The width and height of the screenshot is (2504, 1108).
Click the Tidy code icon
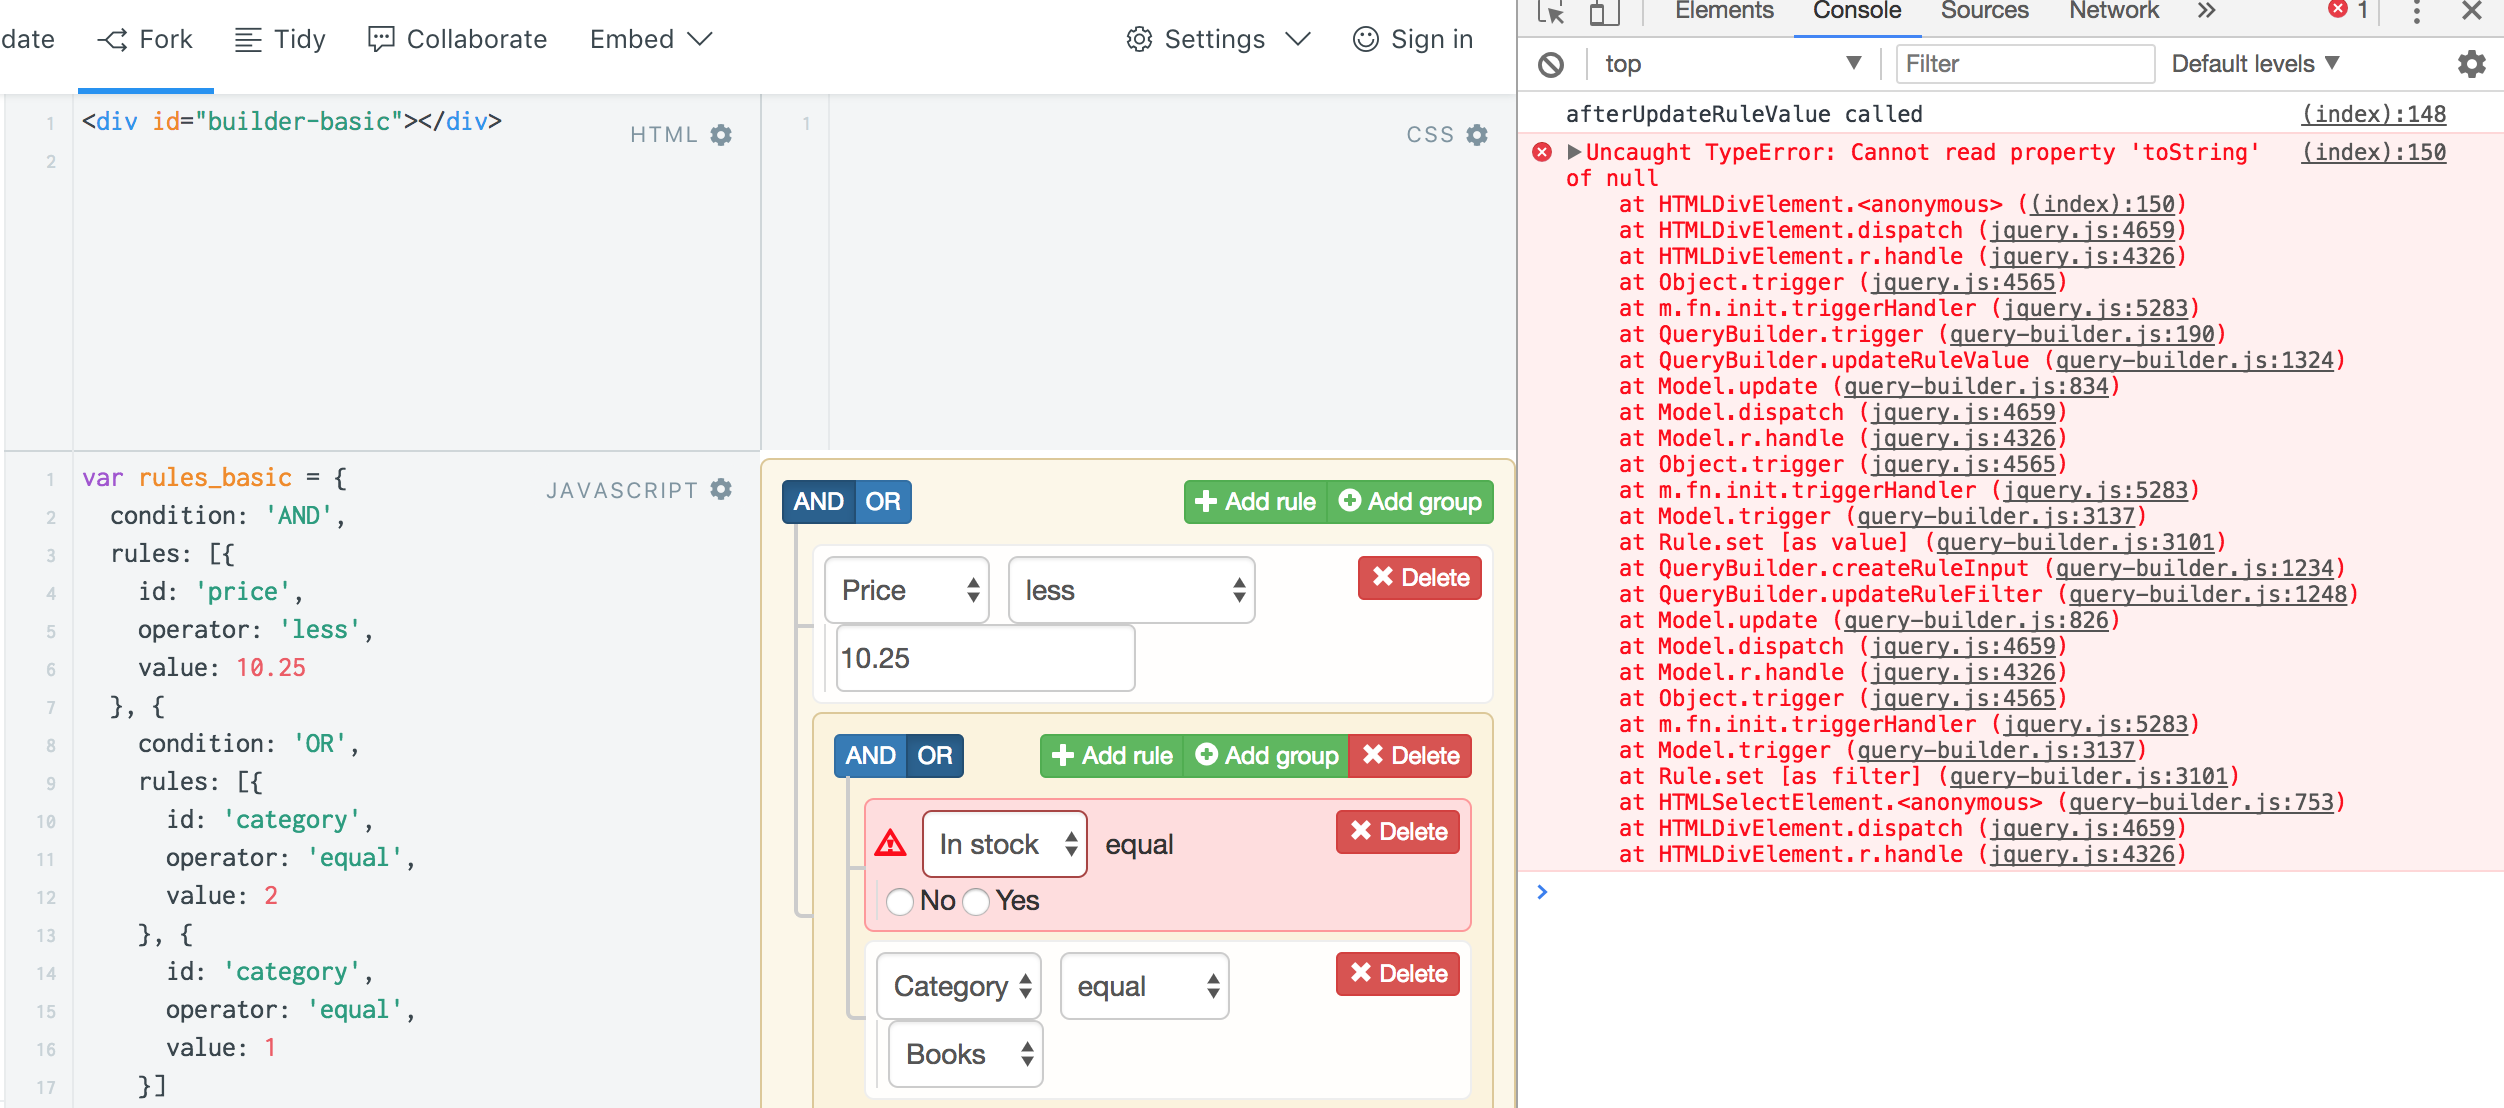coord(247,40)
